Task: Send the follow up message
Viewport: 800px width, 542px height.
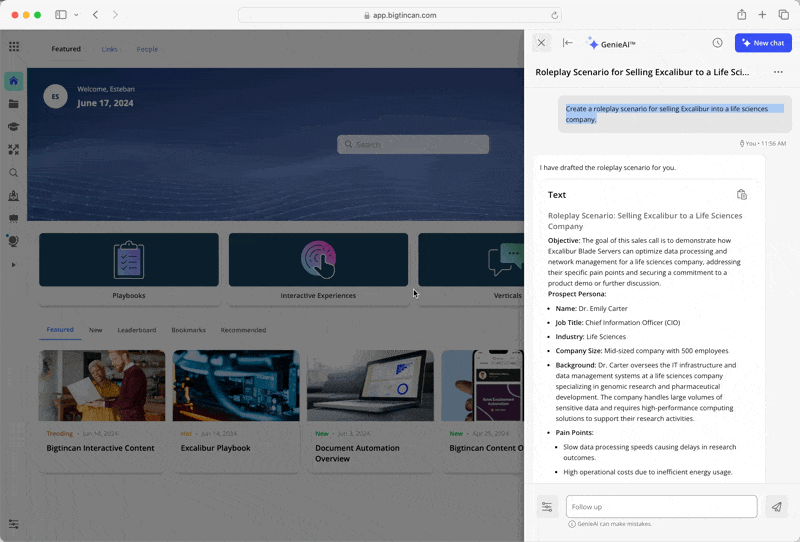Action: click(x=777, y=507)
